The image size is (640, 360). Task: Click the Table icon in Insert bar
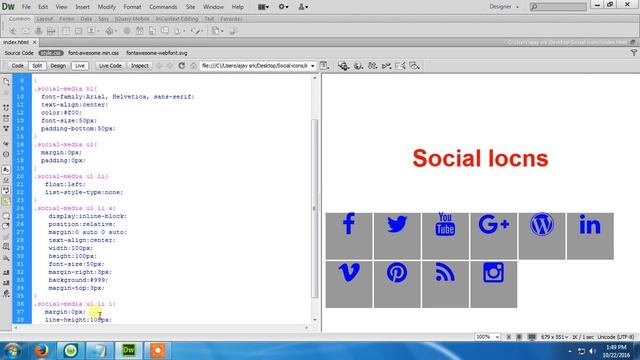(x=66, y=31)
